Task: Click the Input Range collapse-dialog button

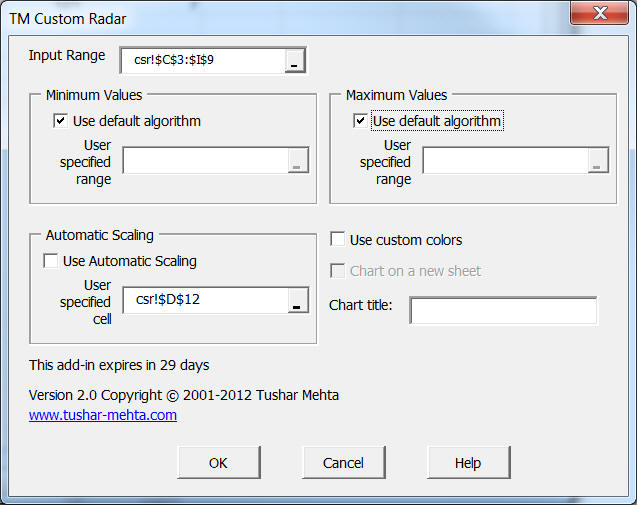Action: click(294, 61)
